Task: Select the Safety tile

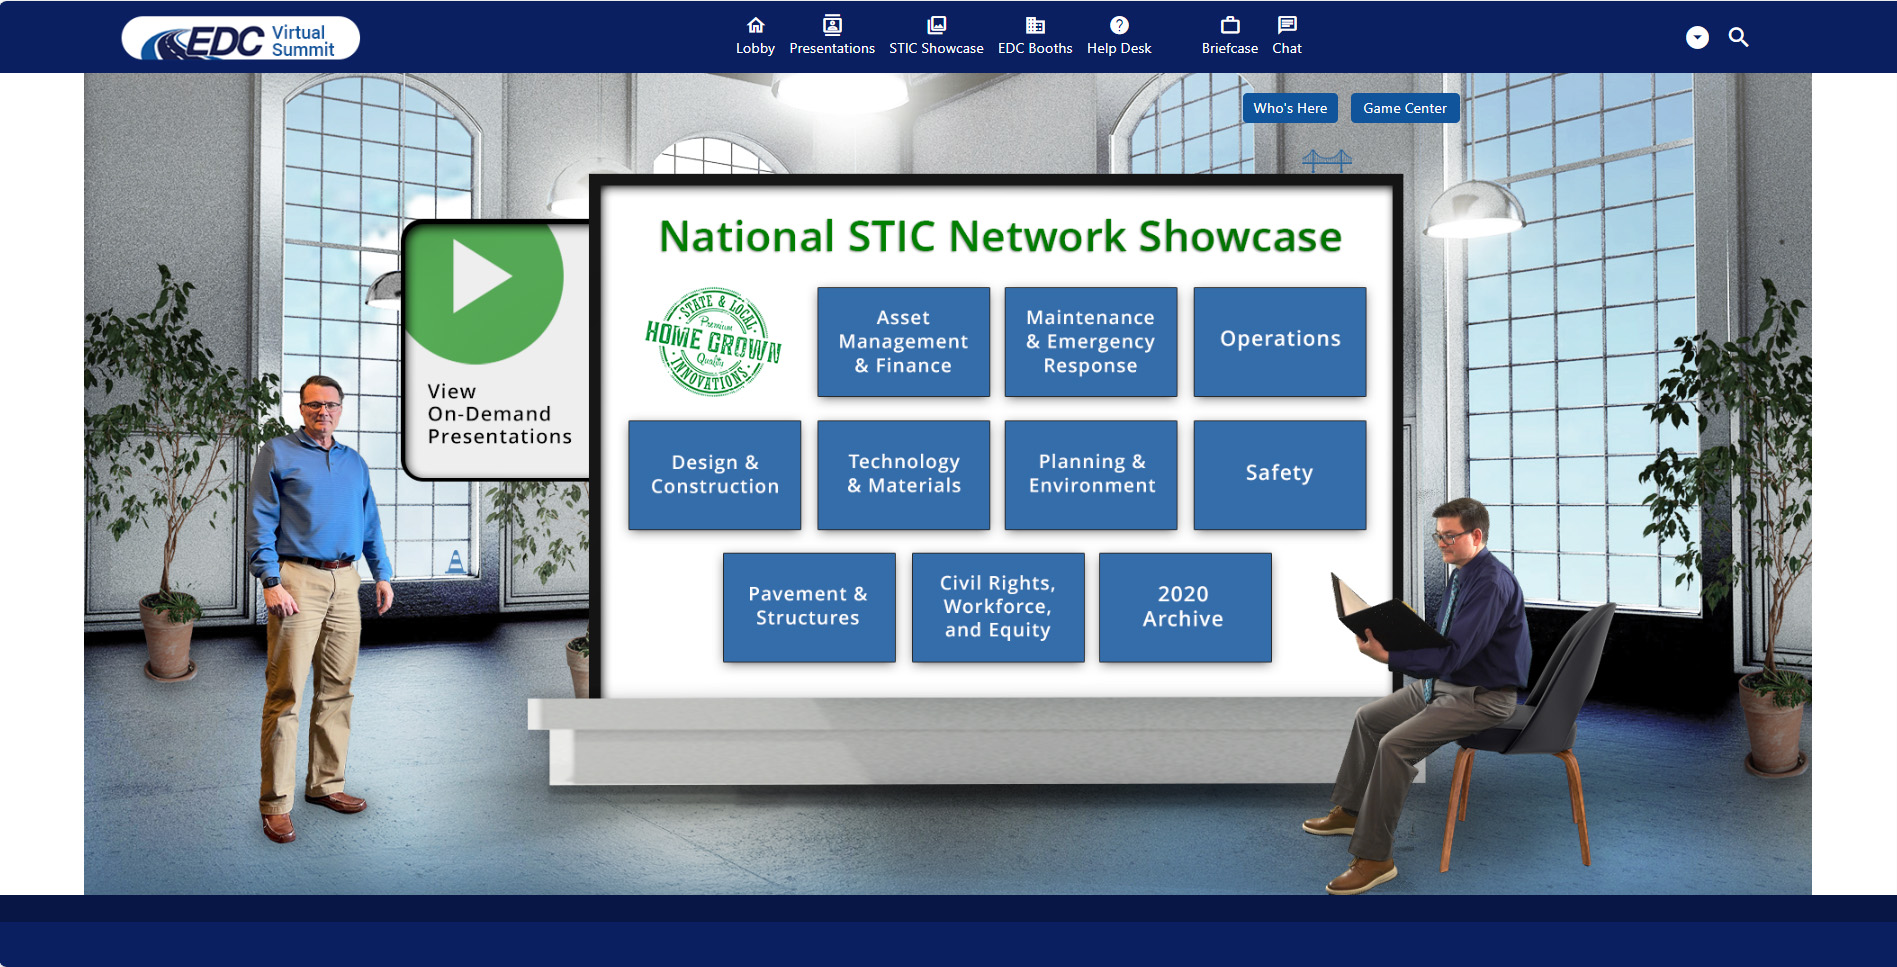Action: (1280, 475)
